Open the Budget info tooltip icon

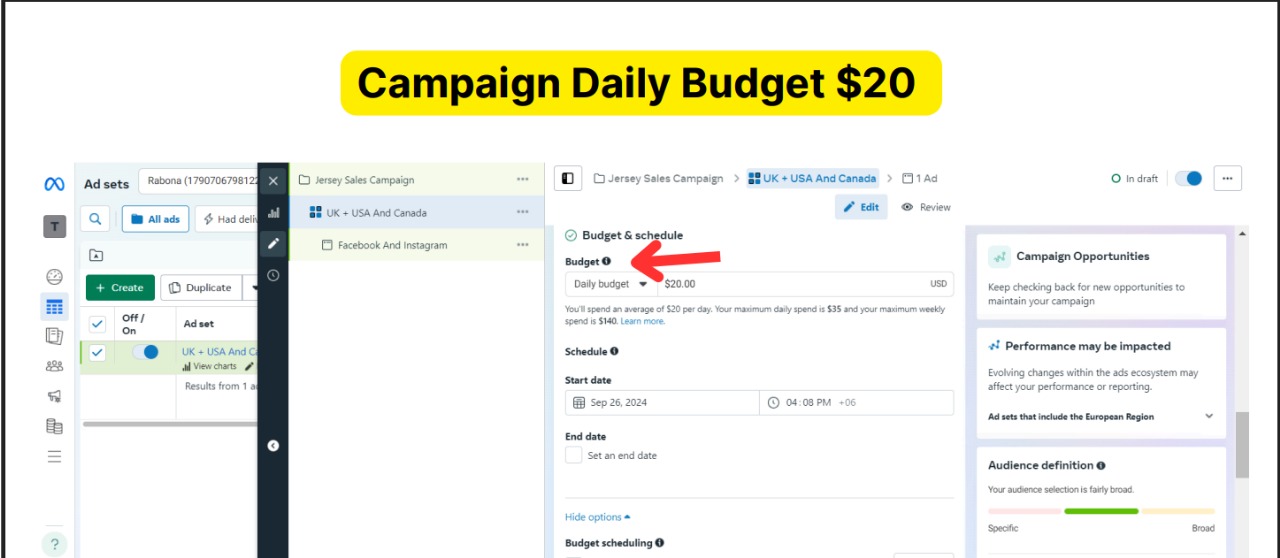click(607, 262)
